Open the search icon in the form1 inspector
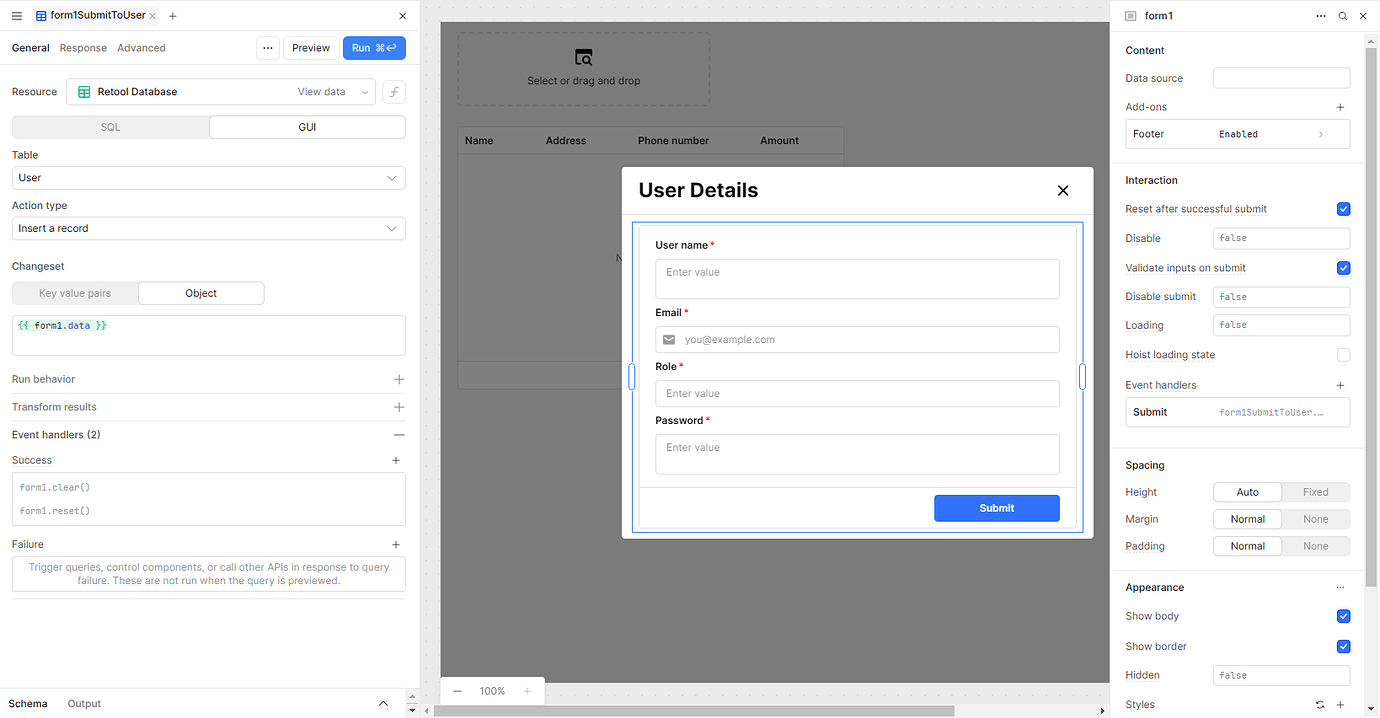This screenshot has height=718, width=1380. click(1342, 15)
